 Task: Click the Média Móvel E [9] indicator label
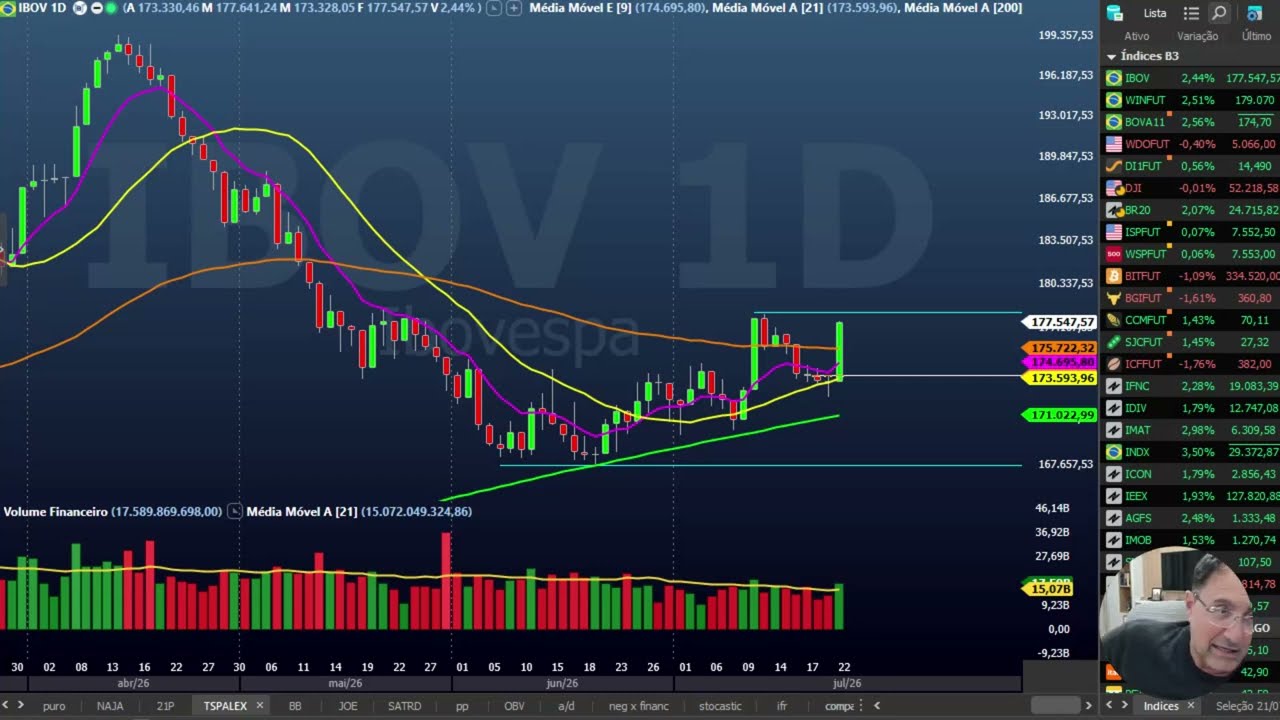tap(617, 8)
